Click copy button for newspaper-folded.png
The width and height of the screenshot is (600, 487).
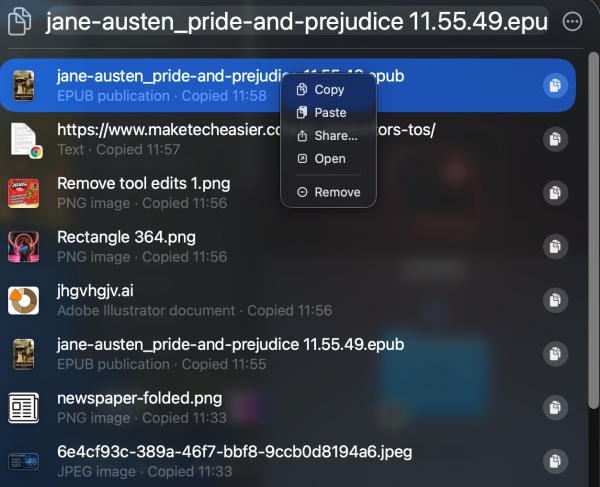tap(555, 407)
